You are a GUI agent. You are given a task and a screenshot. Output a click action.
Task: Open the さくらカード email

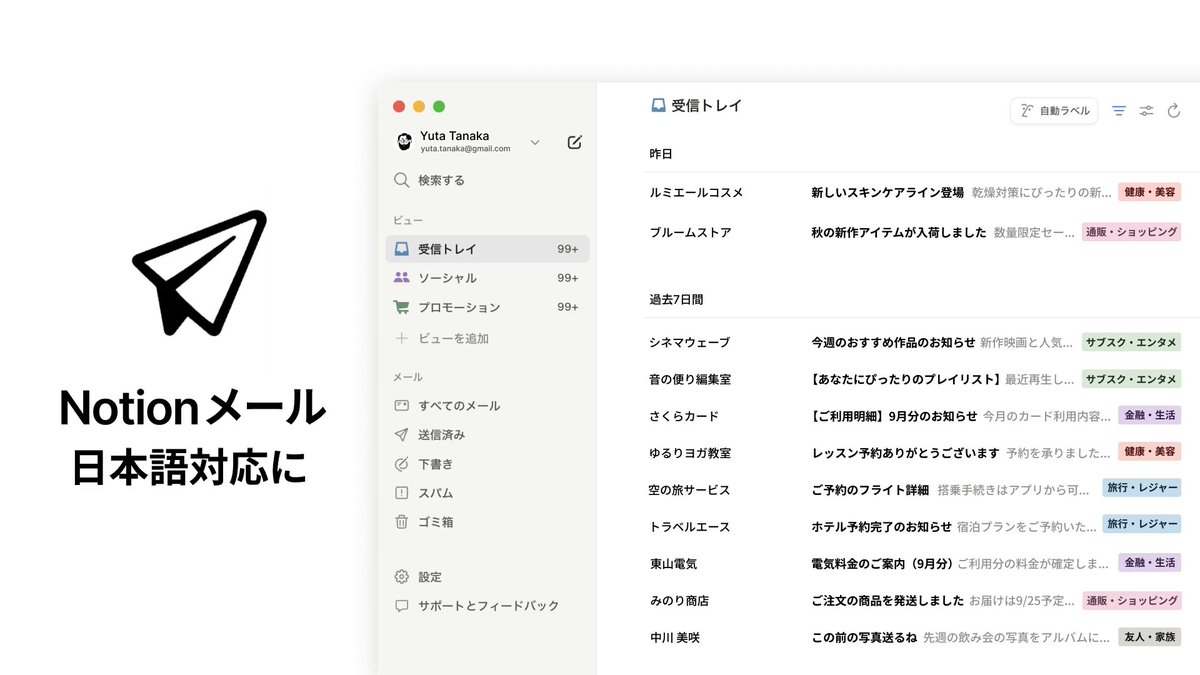(917, 415)
